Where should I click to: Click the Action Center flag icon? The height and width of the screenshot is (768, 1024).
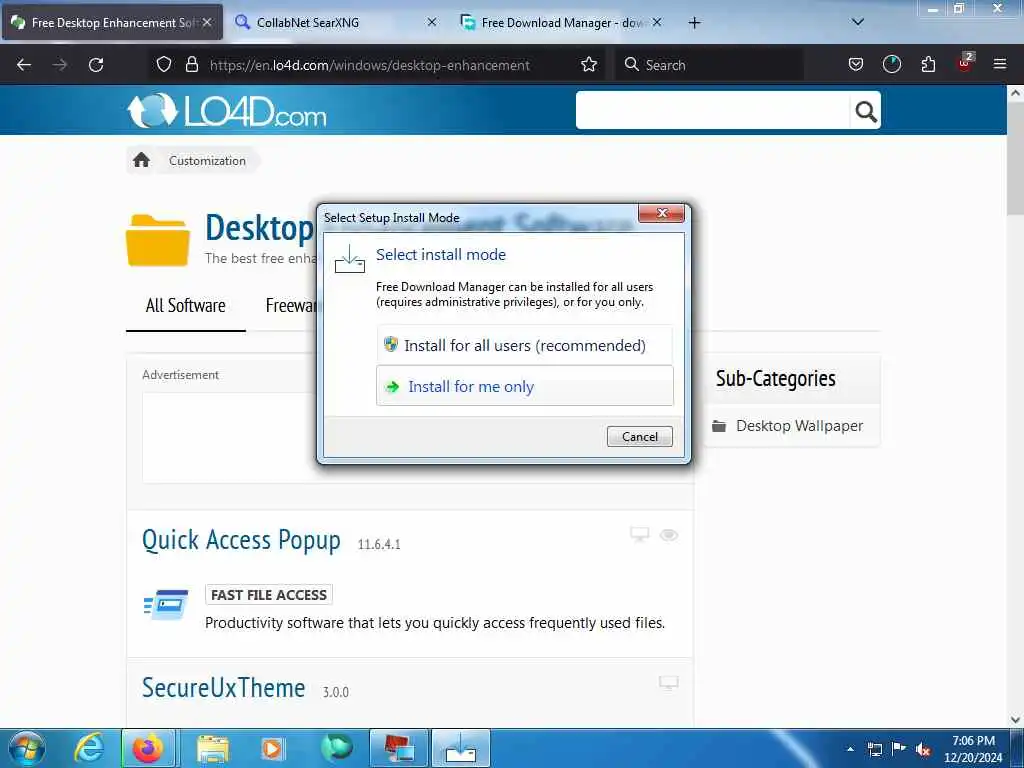(899, 749)
